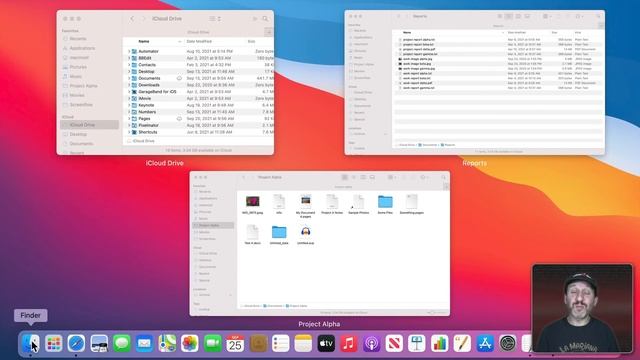Select the Reports window label
Screen dimensions: 640x360
[x=474, y=163]
